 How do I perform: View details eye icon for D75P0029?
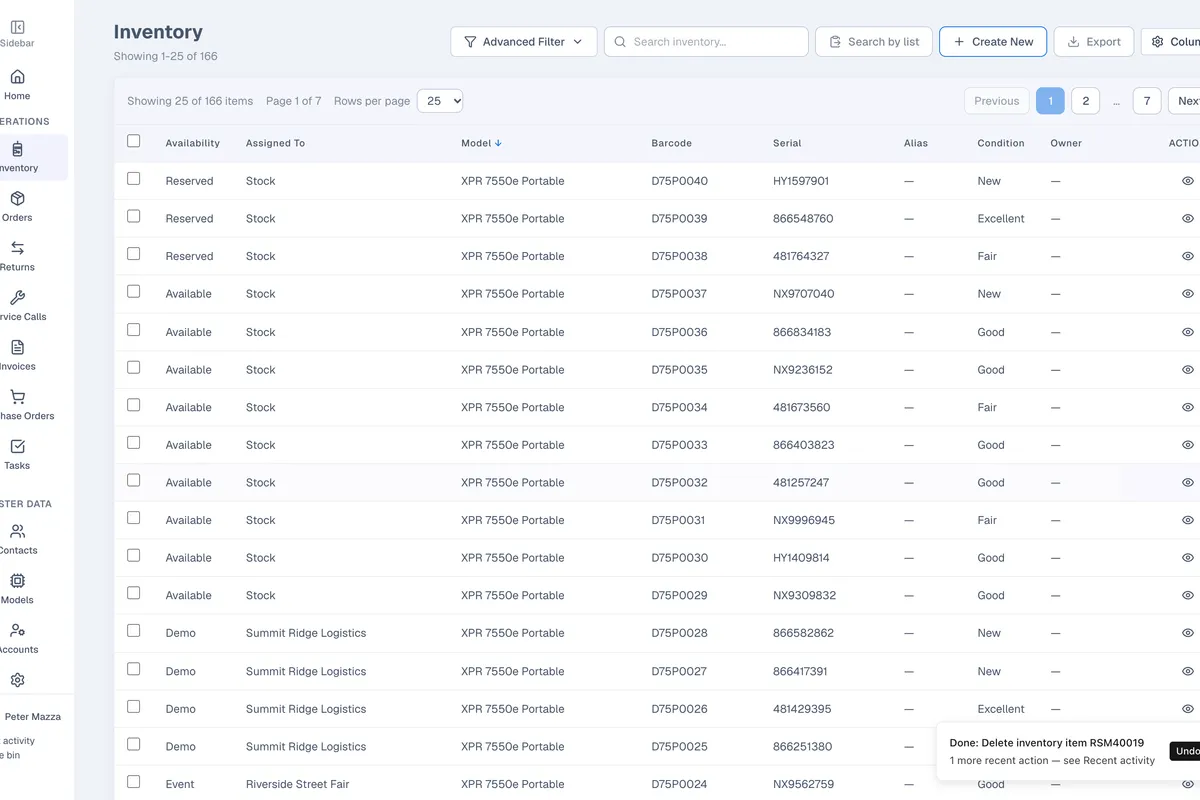(x=1188, y=595)
